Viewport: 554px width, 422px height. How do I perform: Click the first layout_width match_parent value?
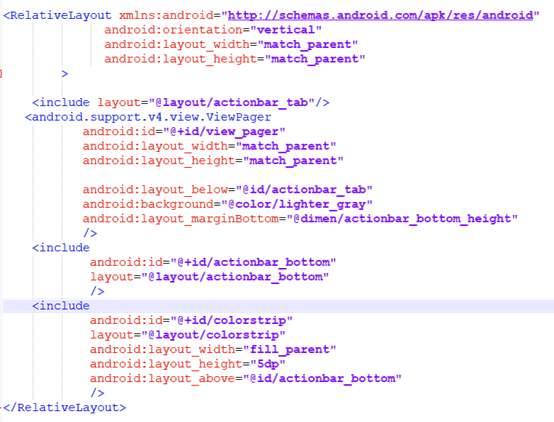point(308,45)
